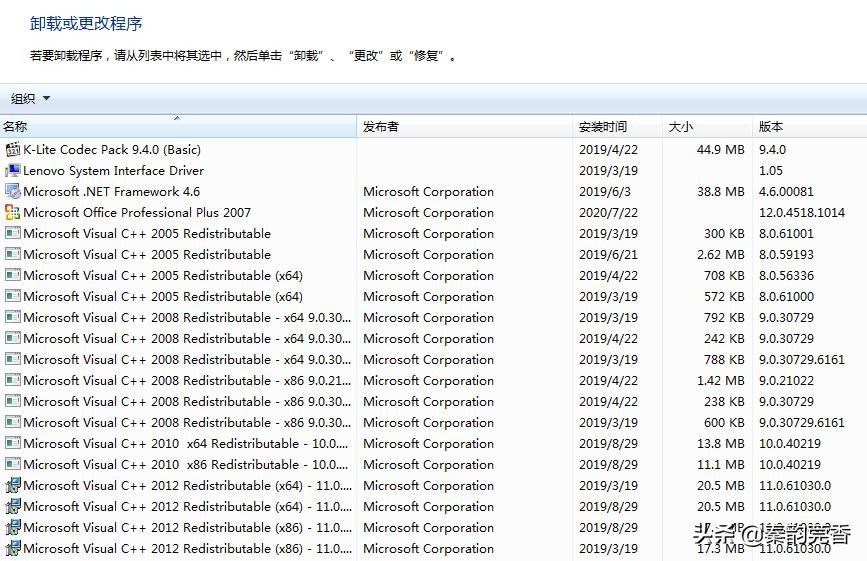Select the 'Lenovo System Interface Driver' entry name
The width and height of the screenshot is (867, 561).
point(113,170)
